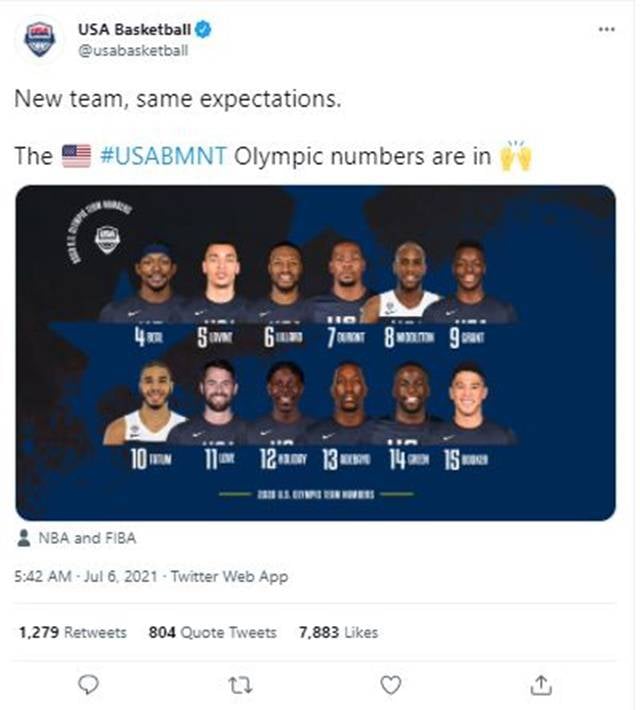
Task: Click the 5:42 AM Jul 6, 2021 timestamp
Action: [86, 576]
